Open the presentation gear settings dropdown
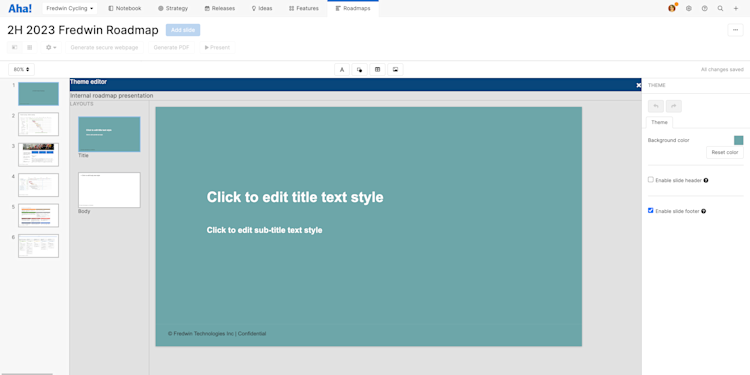Viewport: 750px width, 375px height. [x=51, y=47]
